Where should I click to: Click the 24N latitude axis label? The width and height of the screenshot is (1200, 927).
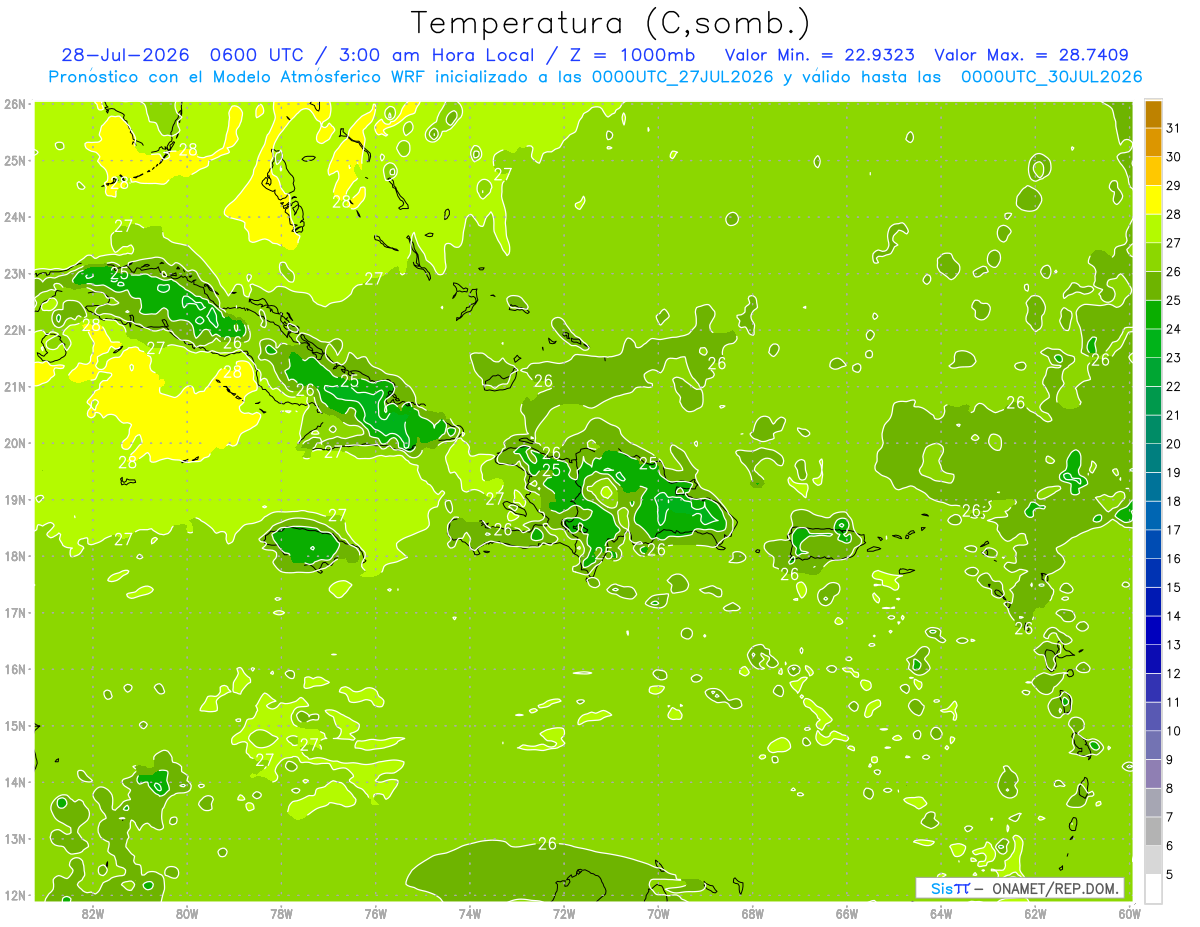(15, 217)
